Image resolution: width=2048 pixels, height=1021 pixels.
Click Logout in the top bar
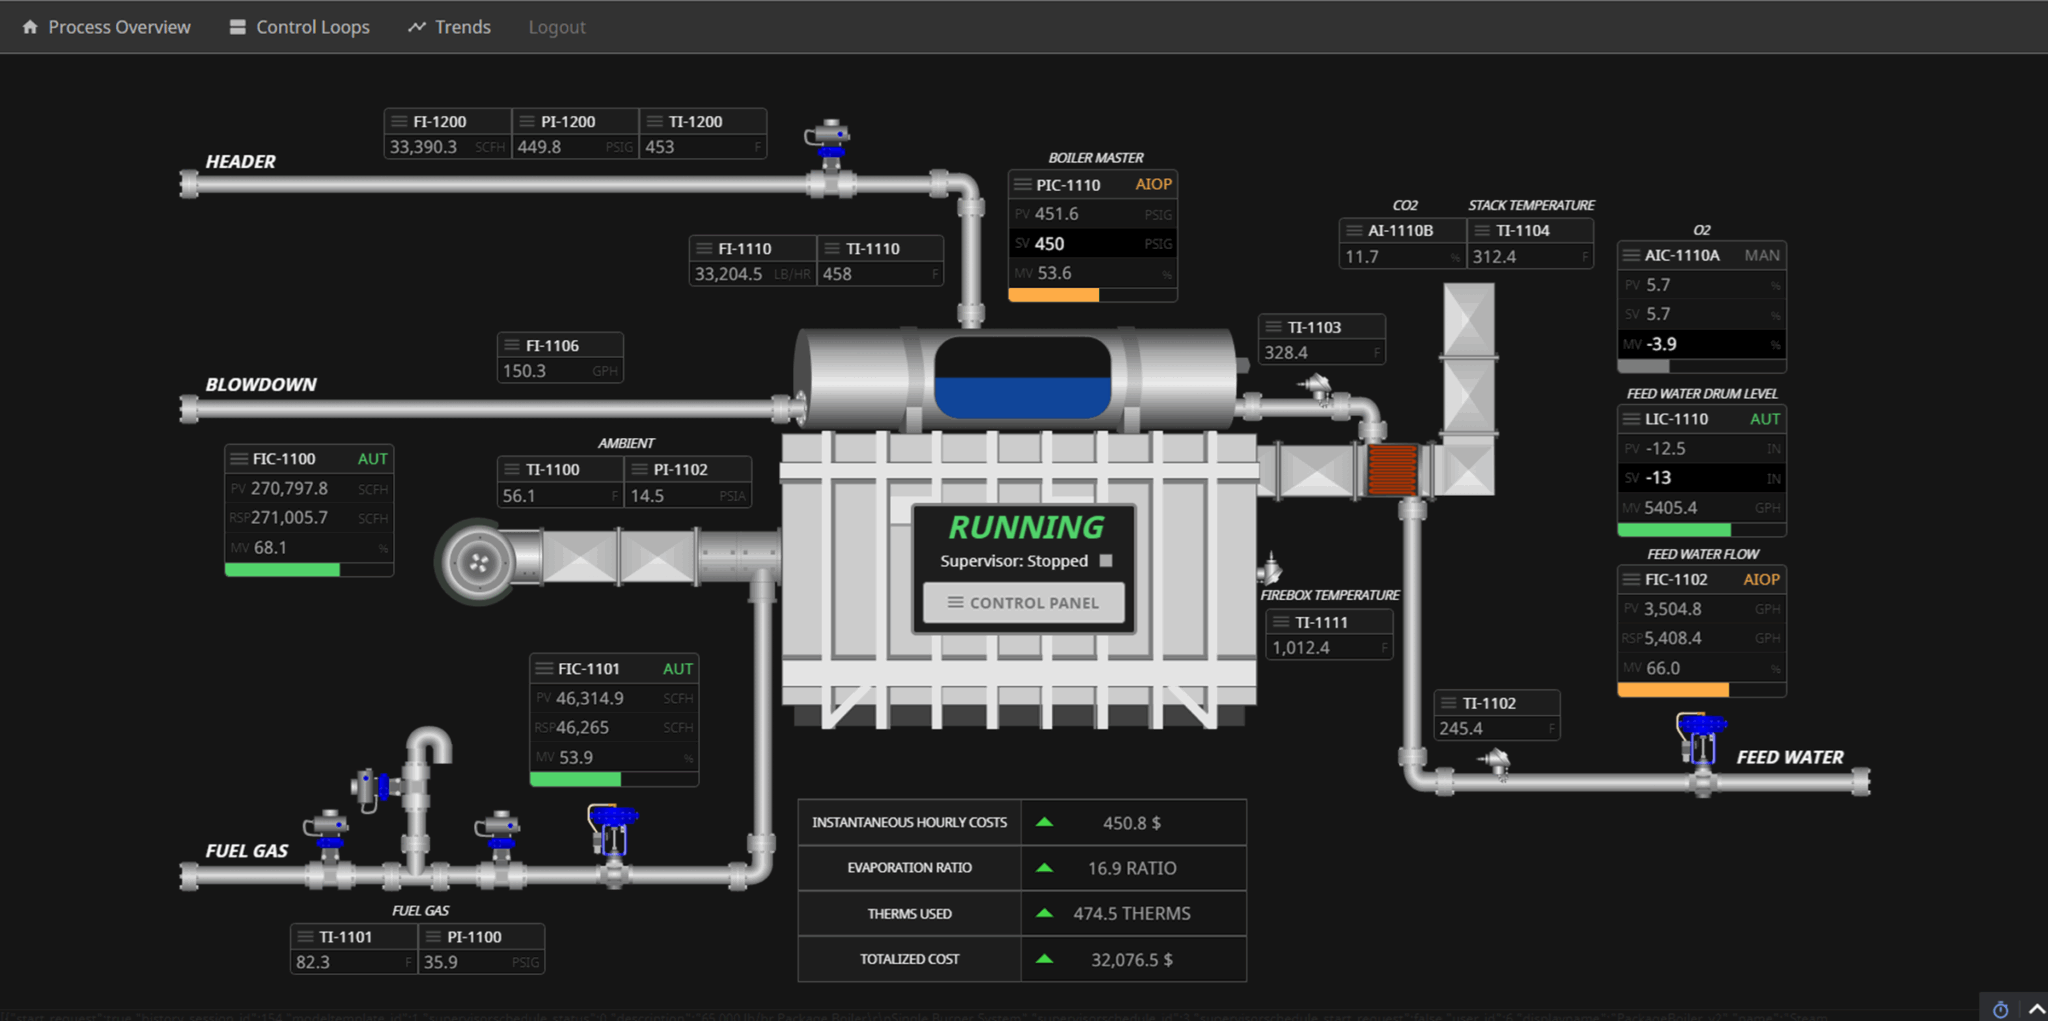[x=557, y=27]
